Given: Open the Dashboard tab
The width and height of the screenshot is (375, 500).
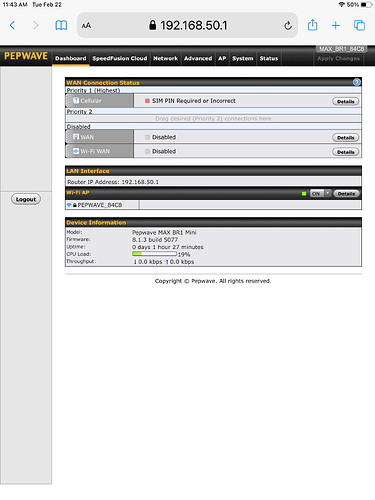Looking at the screenshot, I should [x=71, y=58].
